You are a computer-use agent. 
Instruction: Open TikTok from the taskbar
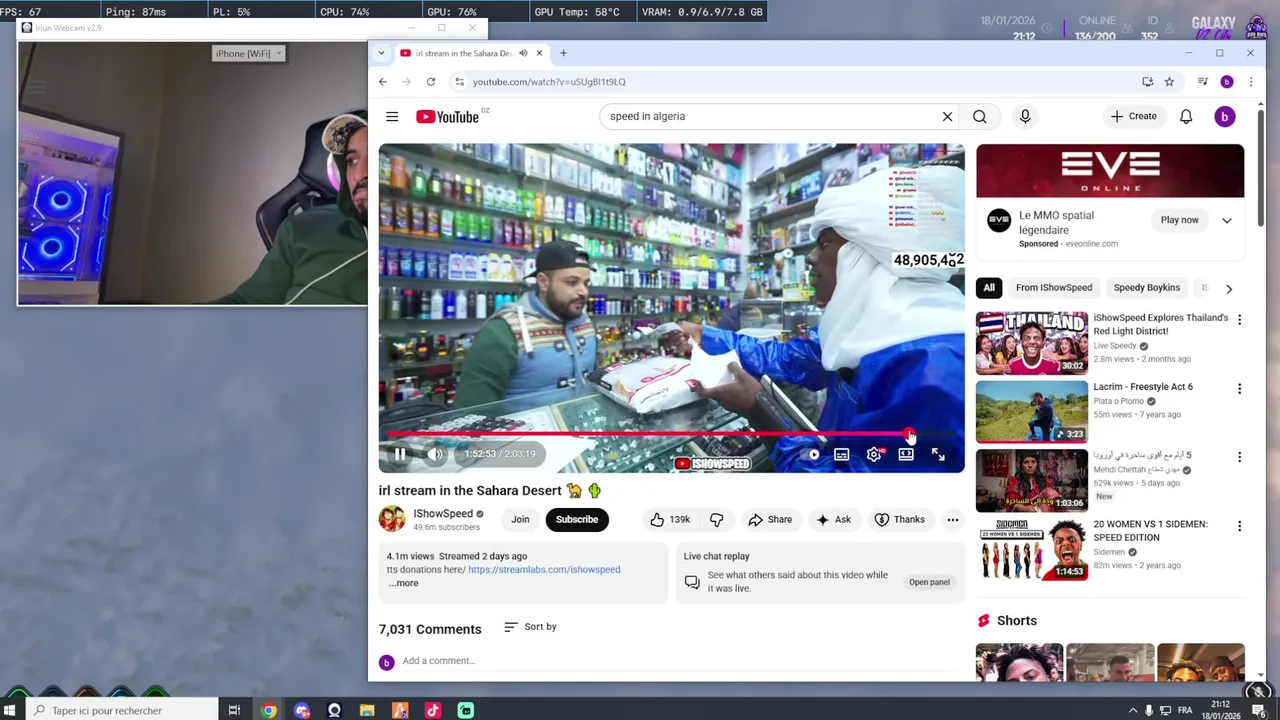433,711
